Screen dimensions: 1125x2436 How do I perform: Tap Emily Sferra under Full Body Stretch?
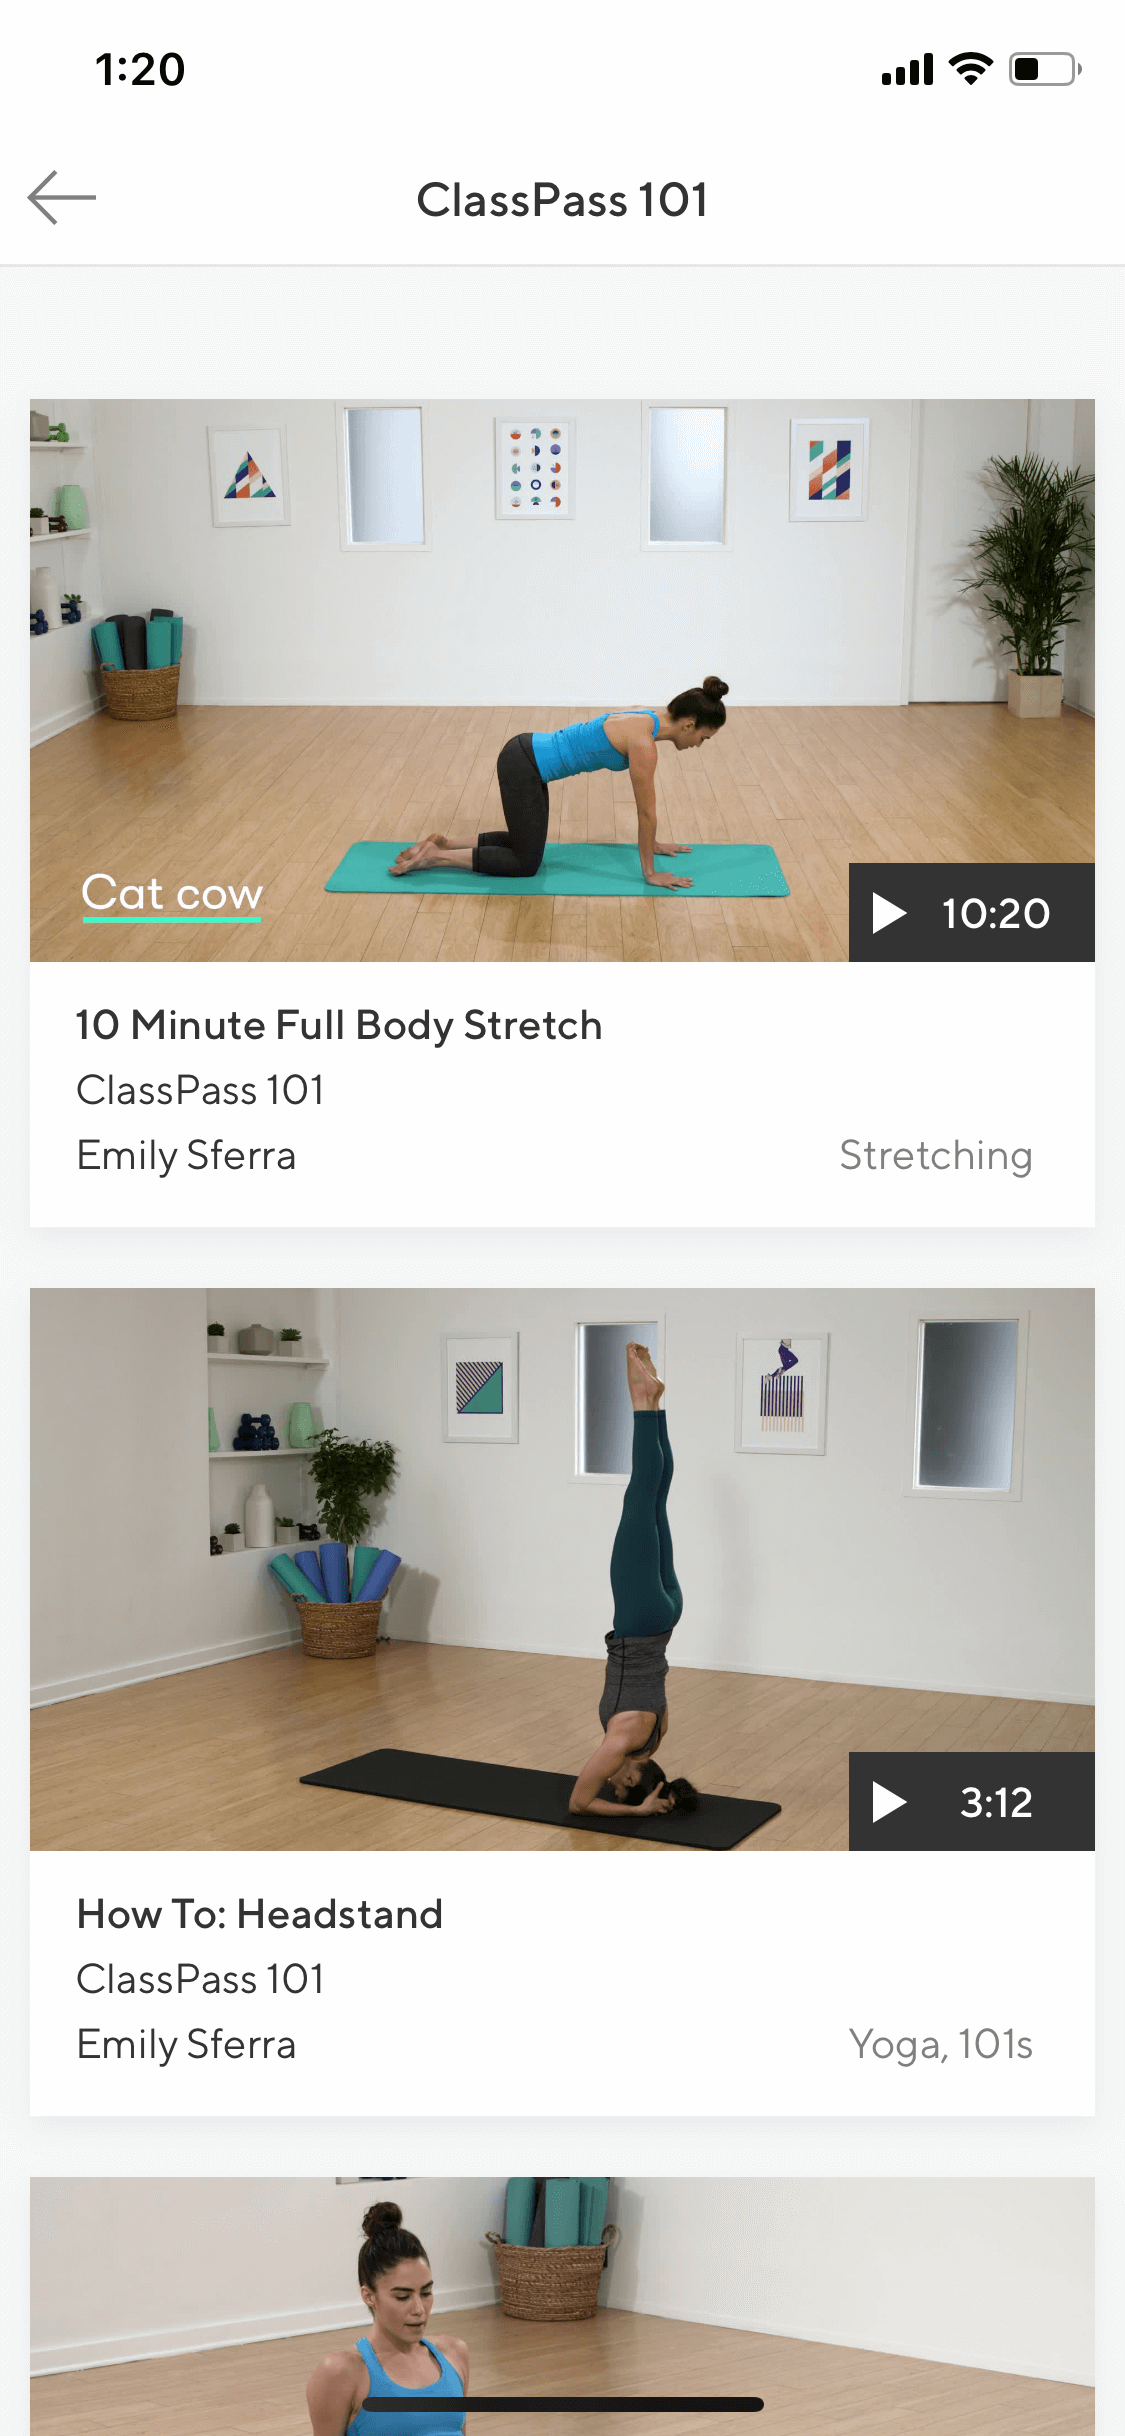186,1156
